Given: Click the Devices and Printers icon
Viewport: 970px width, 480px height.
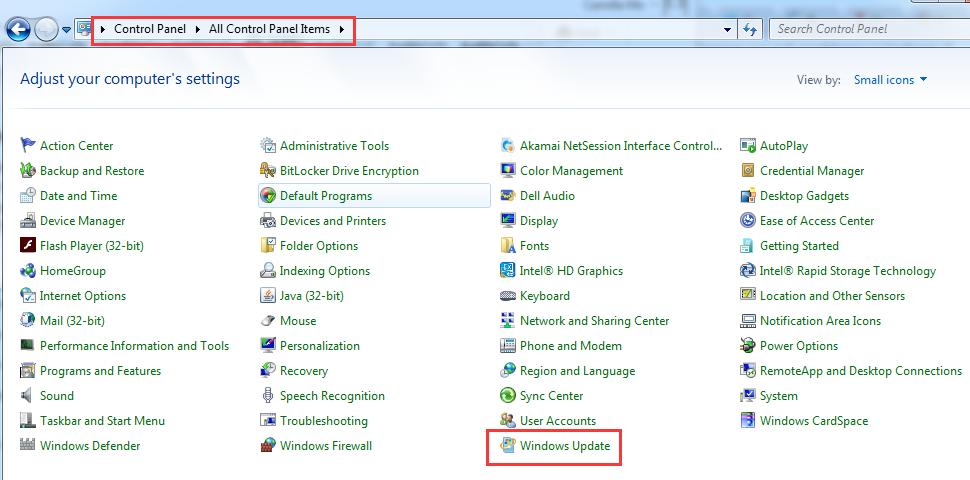Looking at the screenshot, I should pos(268,221).
